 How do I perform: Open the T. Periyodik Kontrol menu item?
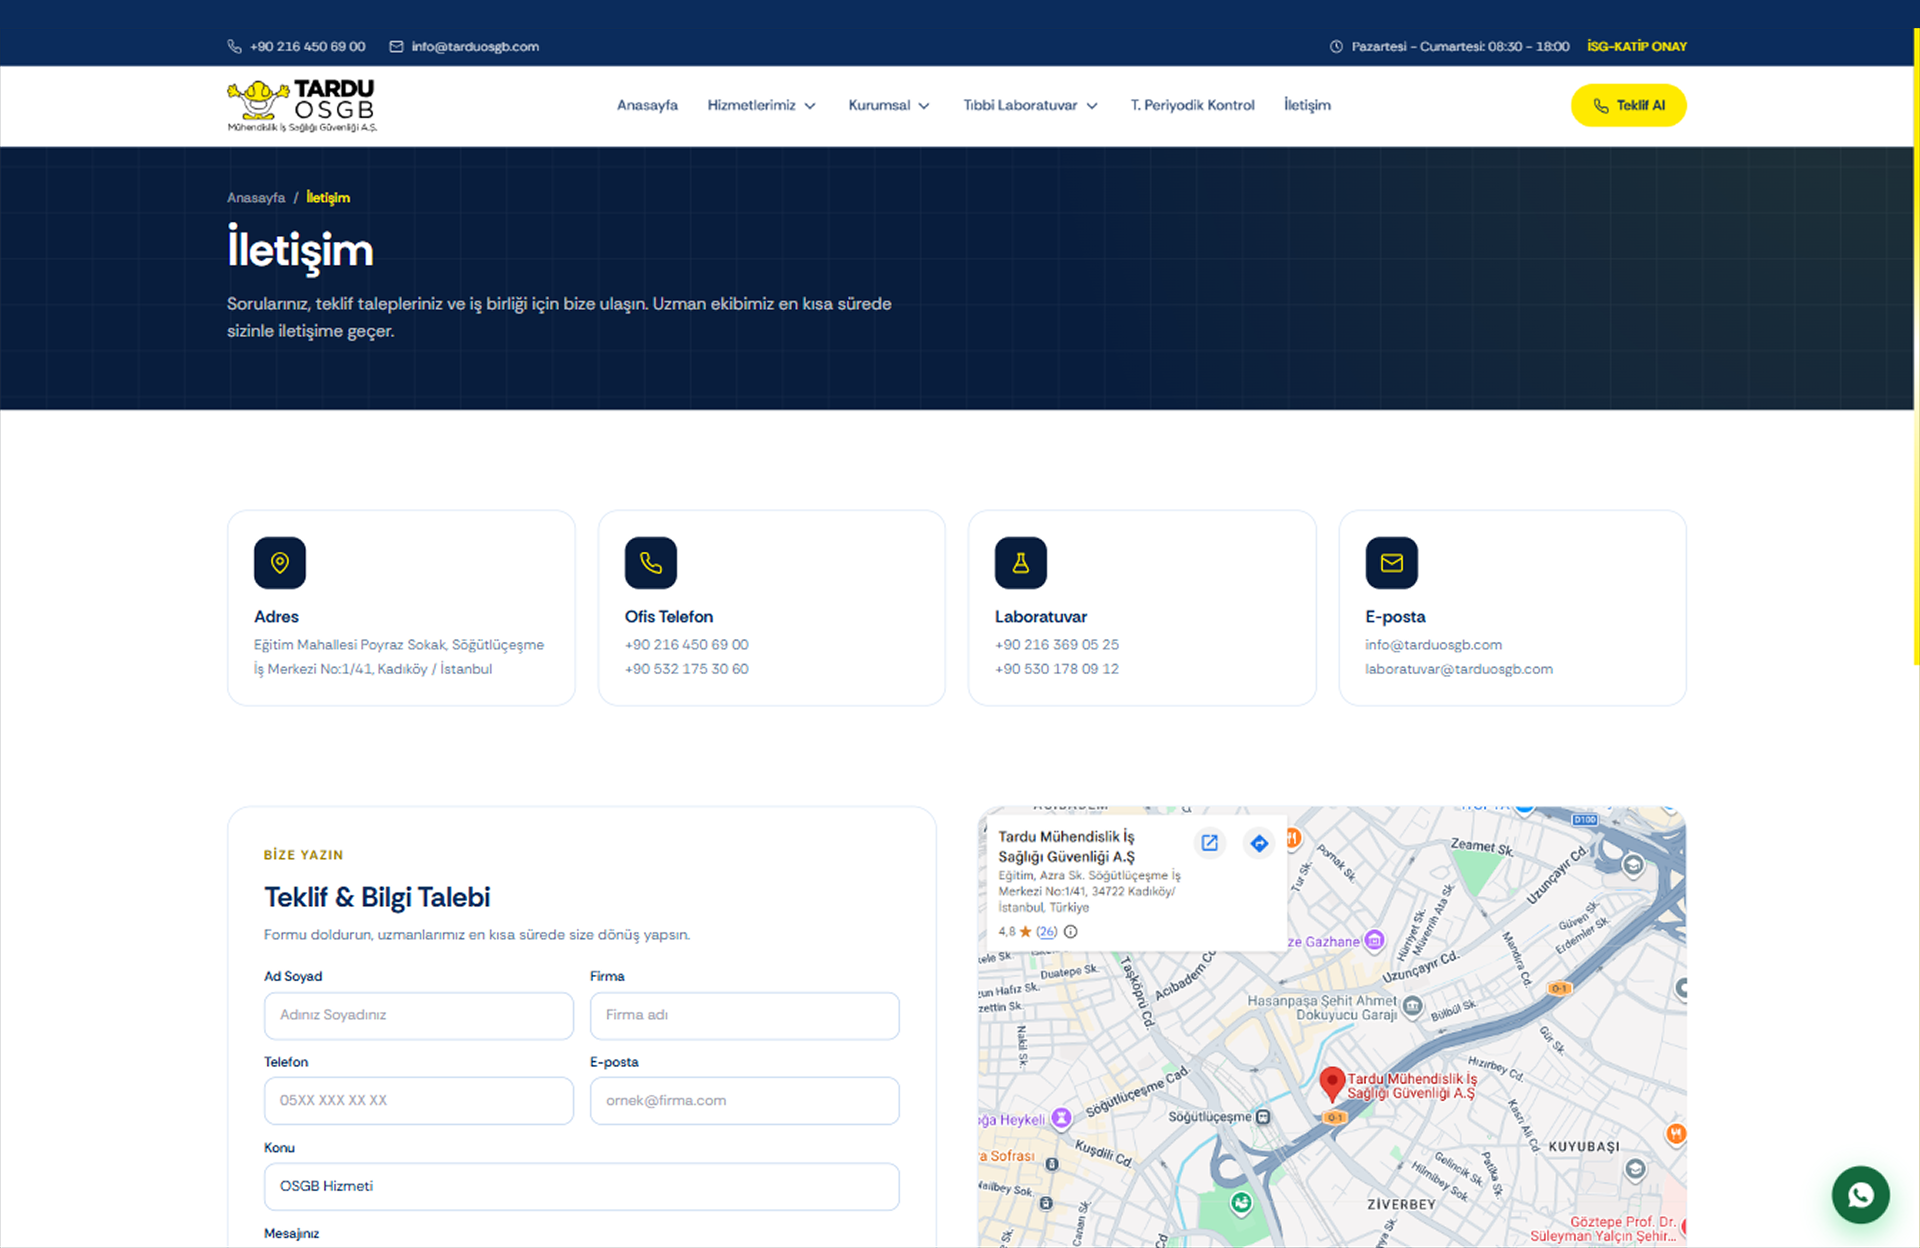point(1192,105)
